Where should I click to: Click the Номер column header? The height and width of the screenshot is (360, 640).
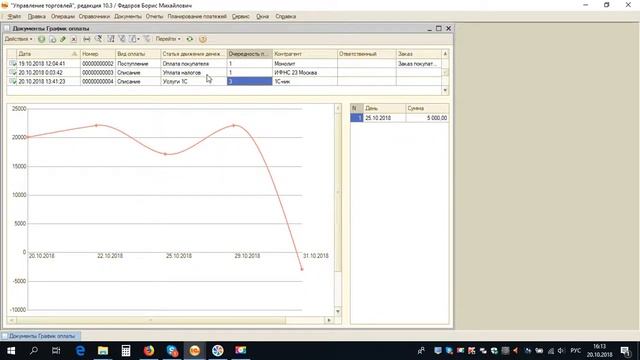click(97, 54)
